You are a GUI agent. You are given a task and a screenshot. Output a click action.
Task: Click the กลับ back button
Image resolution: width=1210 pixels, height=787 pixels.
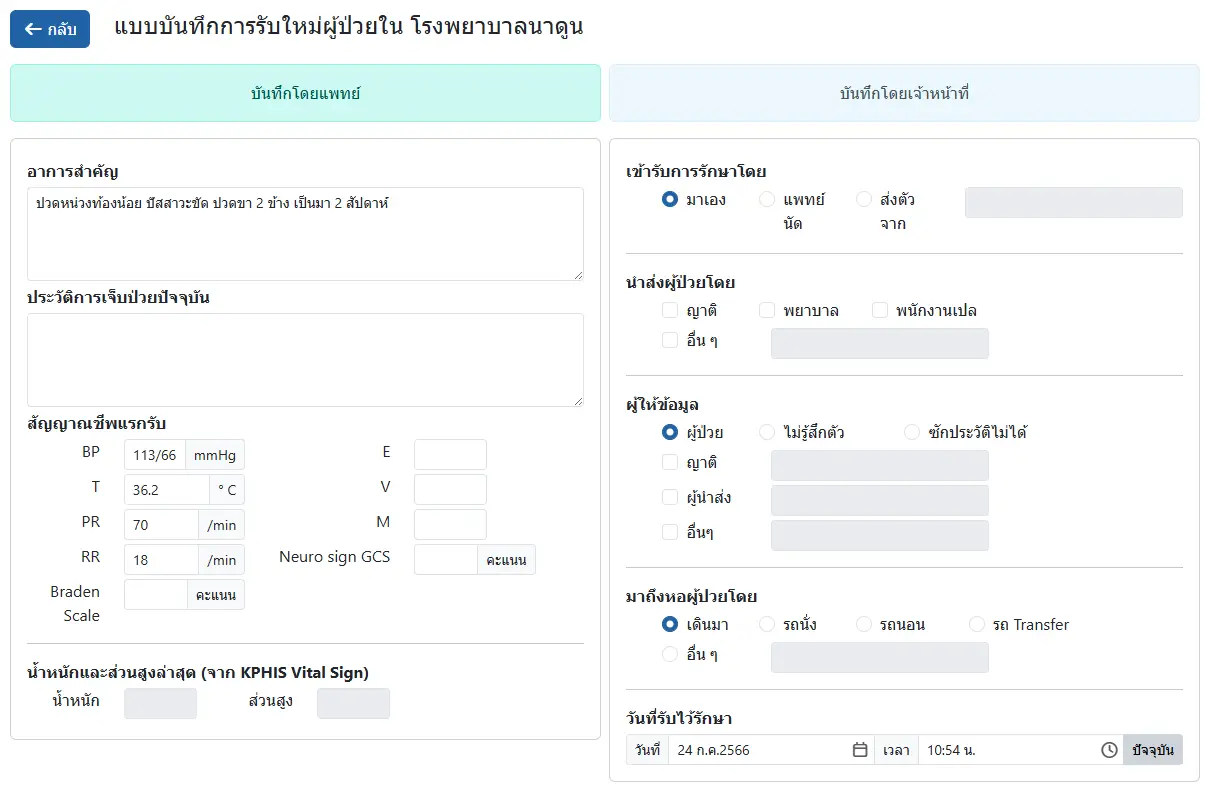[50, 29]
